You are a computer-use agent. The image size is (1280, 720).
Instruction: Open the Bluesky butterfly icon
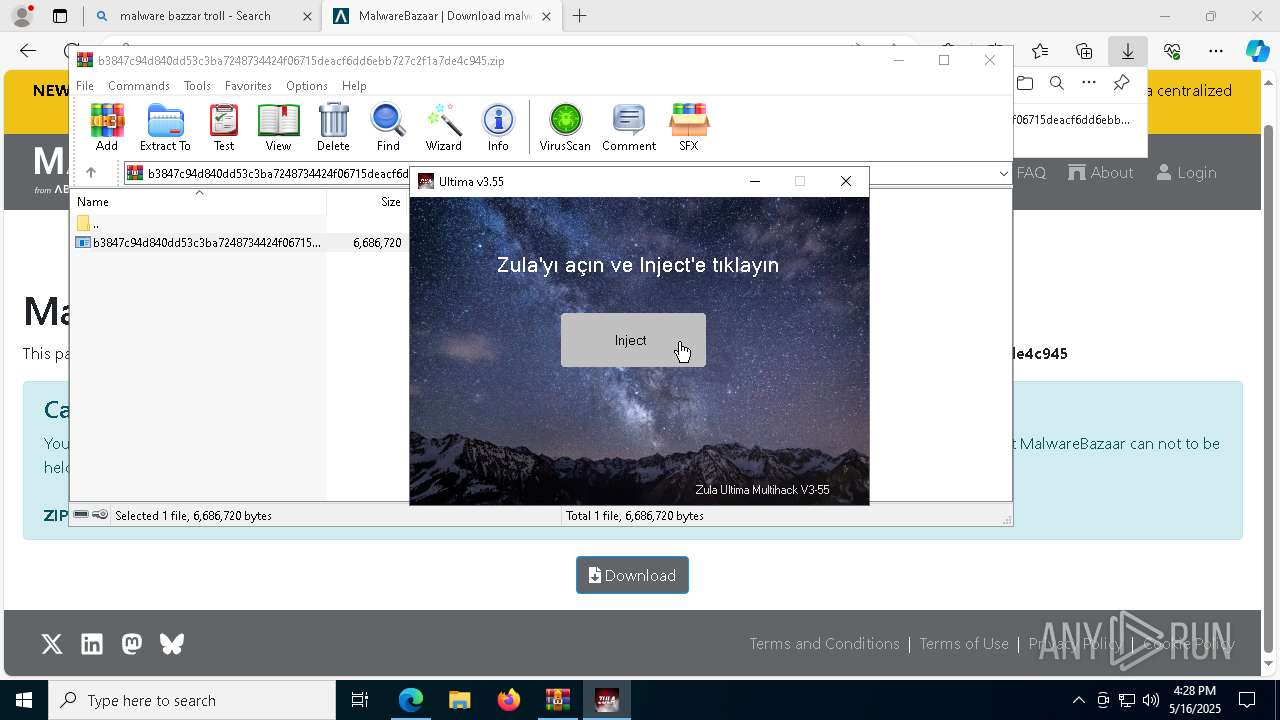click(172, 644)
